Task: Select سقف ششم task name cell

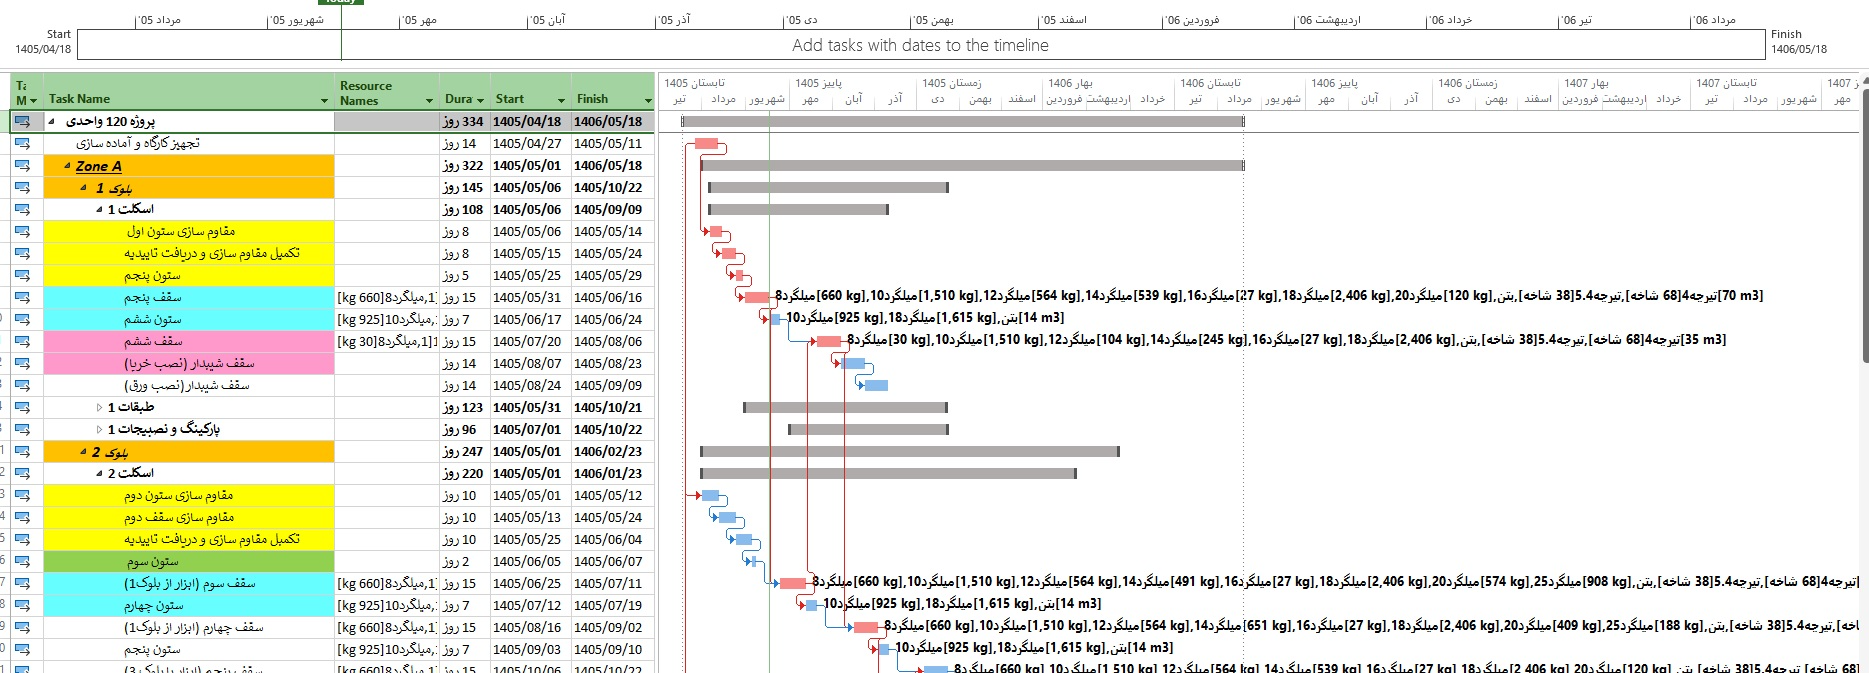Action: pyautogui.click(x=189, y=341)
